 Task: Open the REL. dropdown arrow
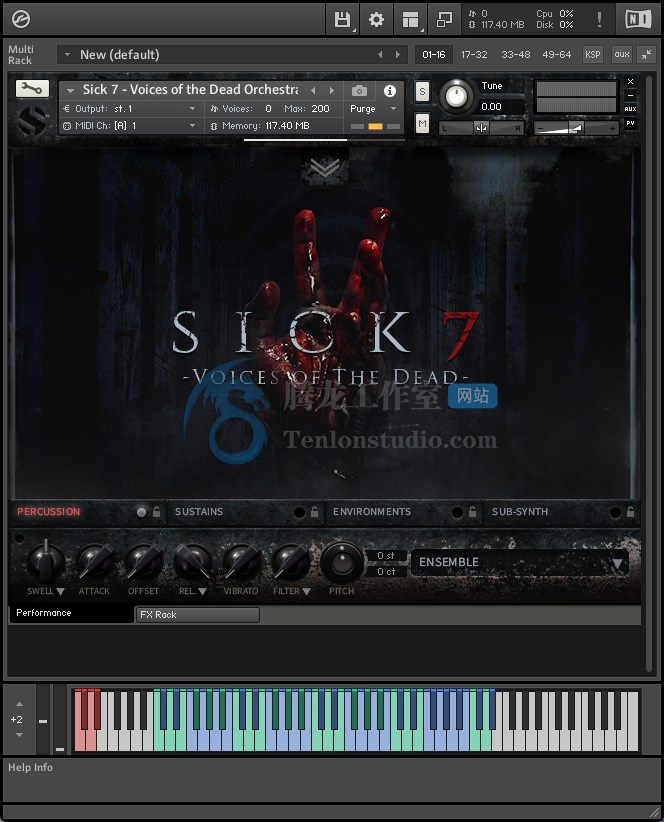pyautogui.click(x=202, y=591)
